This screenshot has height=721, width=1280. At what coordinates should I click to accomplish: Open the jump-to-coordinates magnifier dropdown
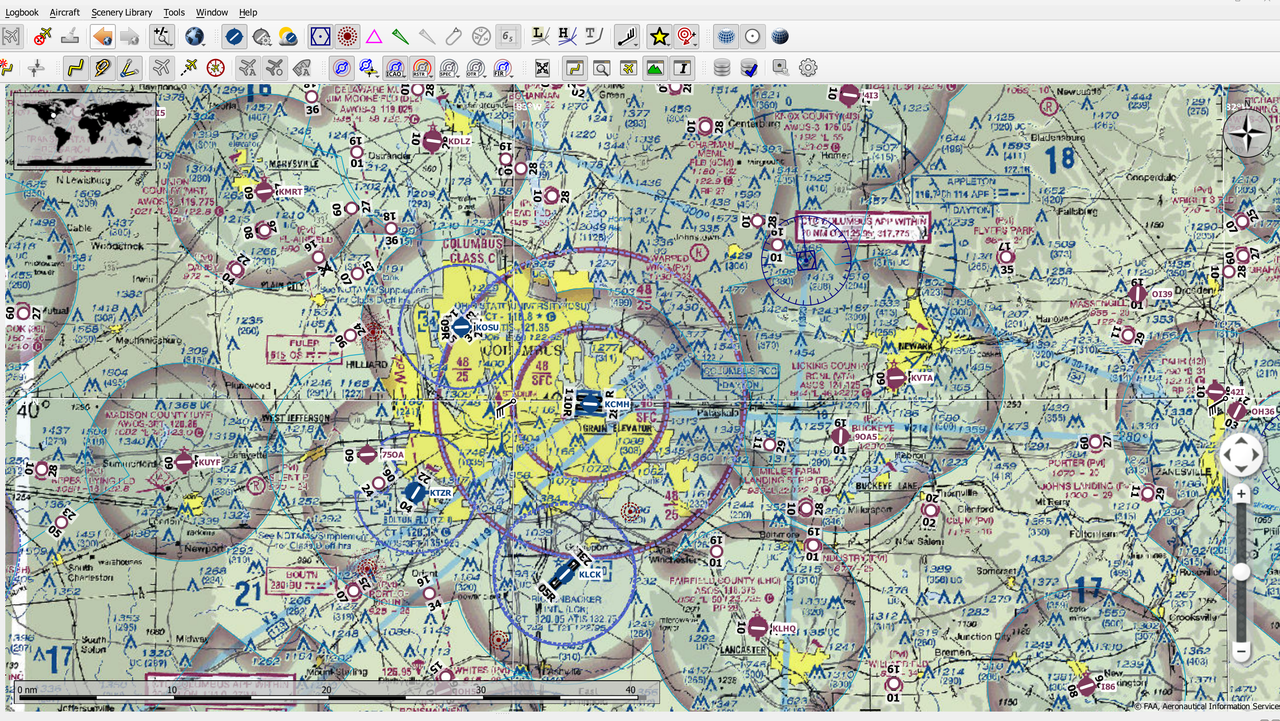click(162, 37)
